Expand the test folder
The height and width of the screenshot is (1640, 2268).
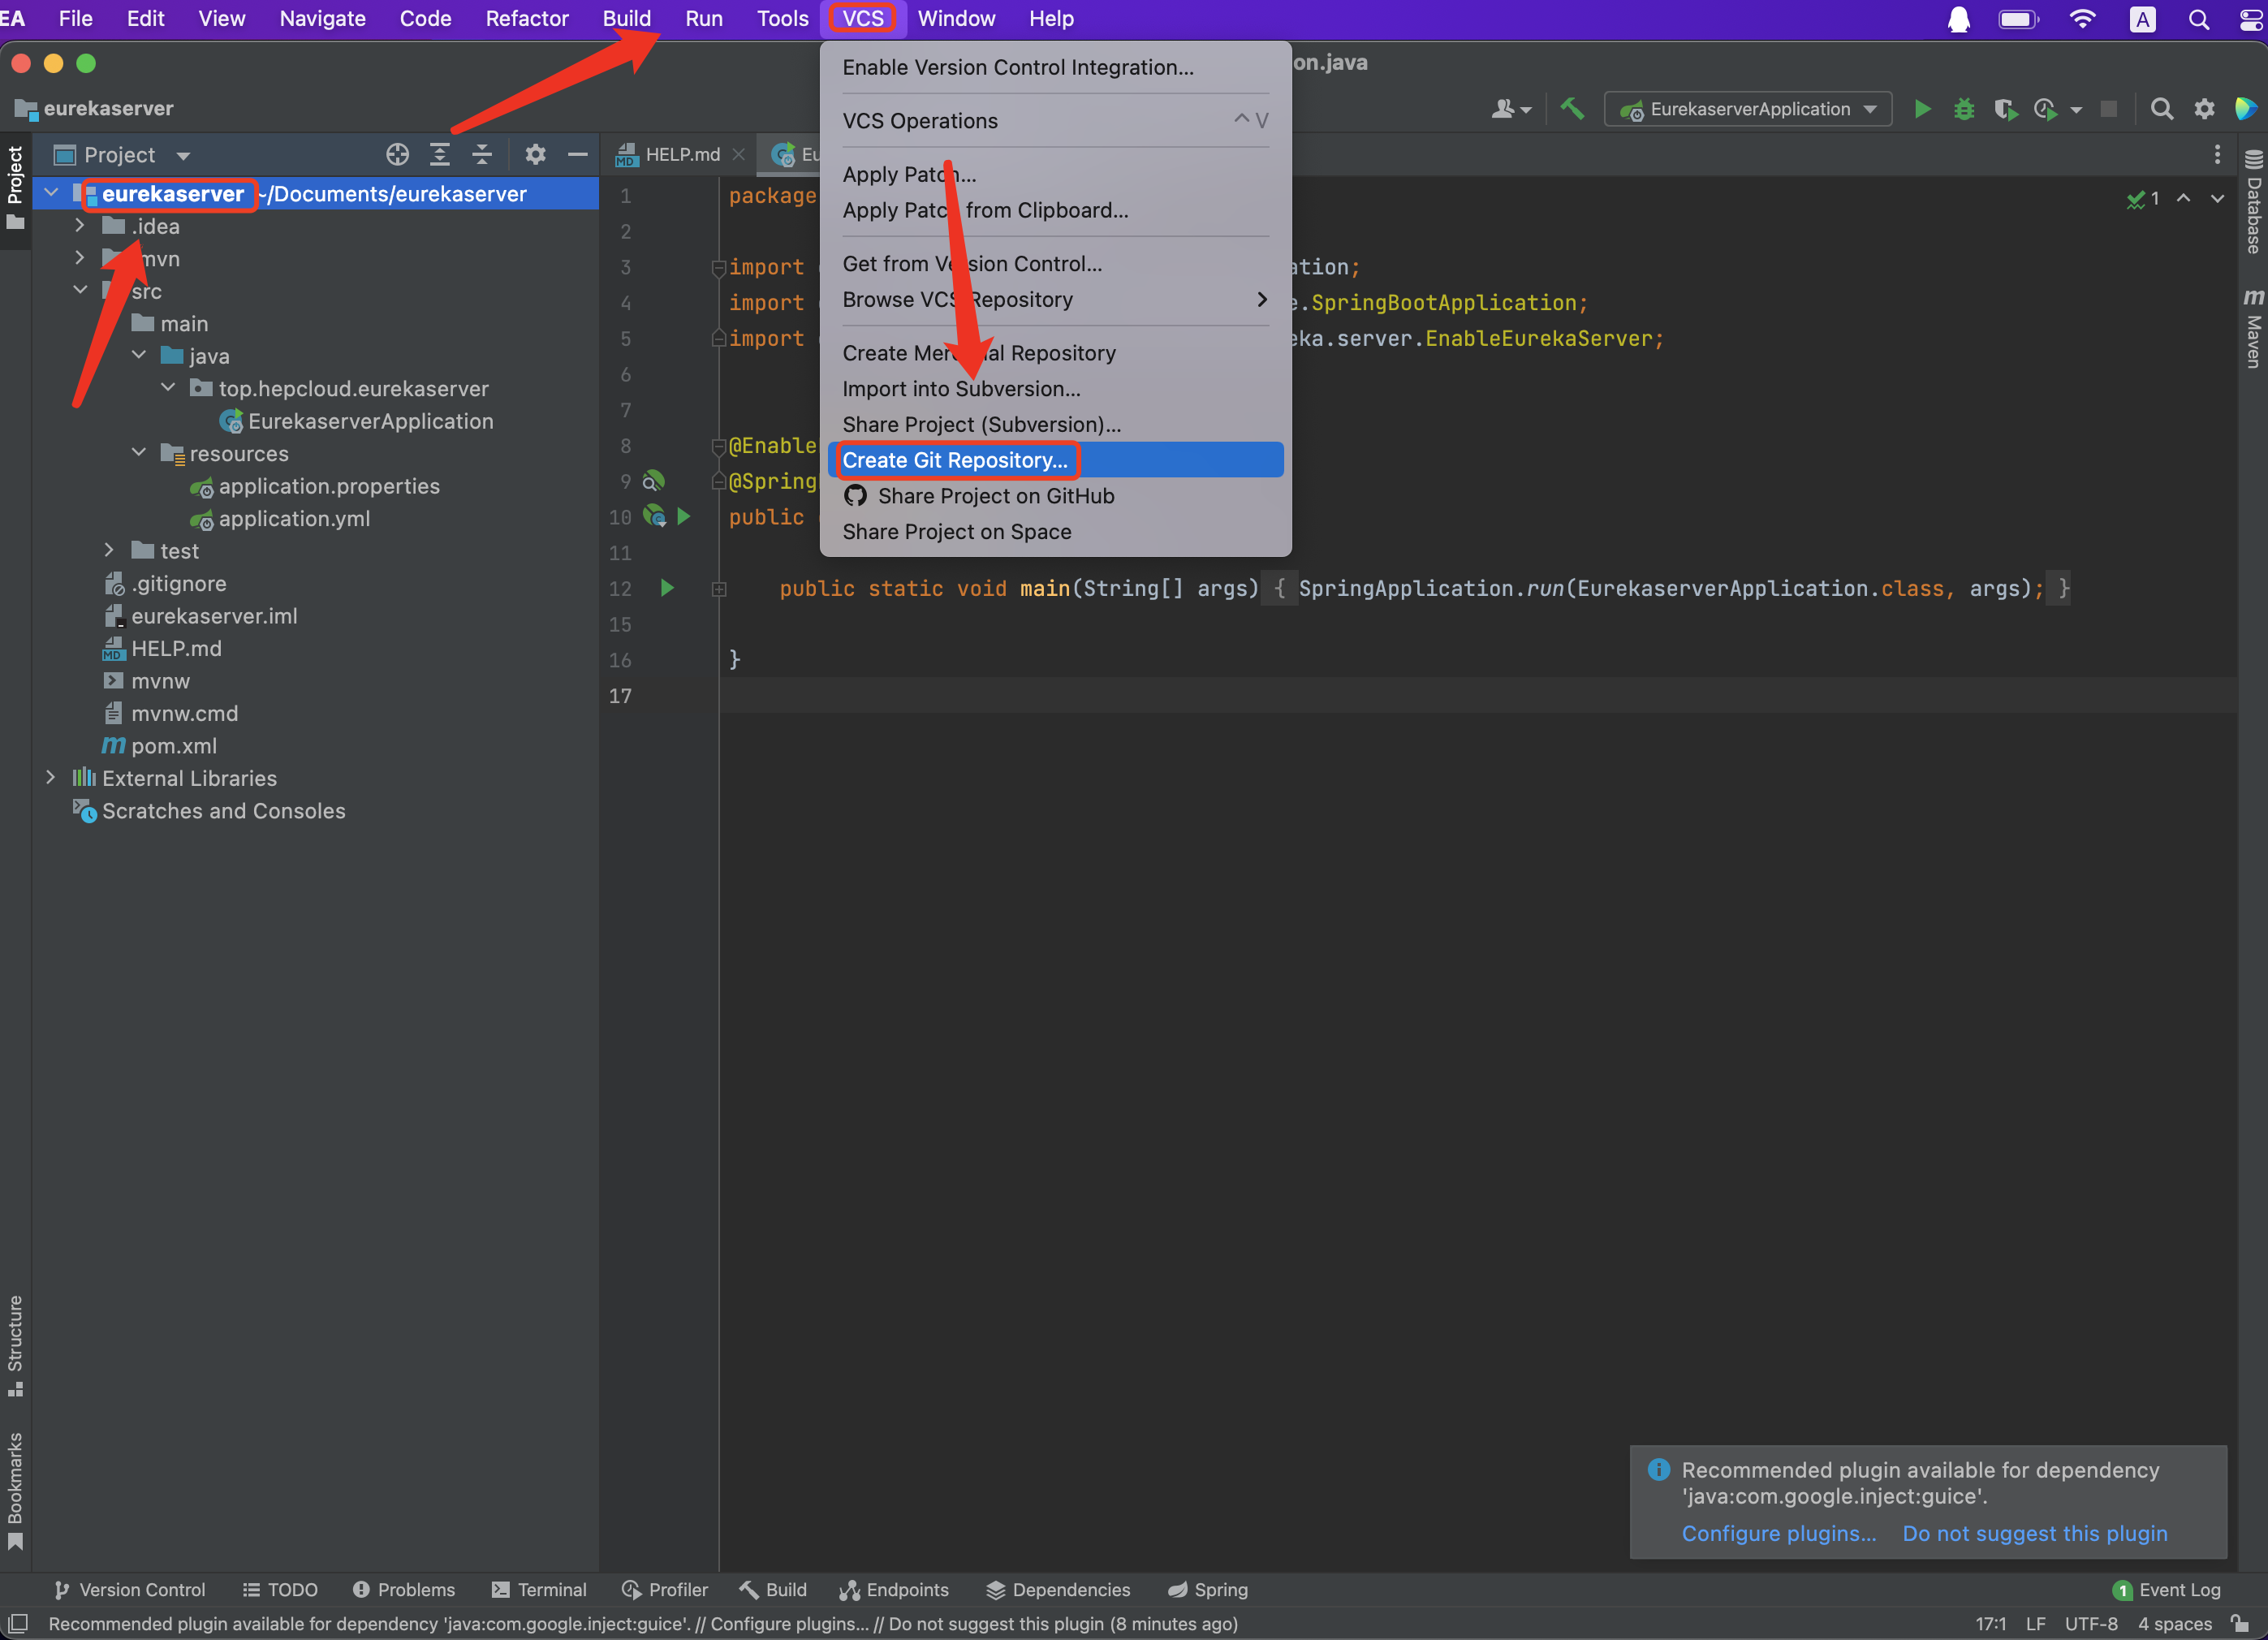tap(109, 551)
